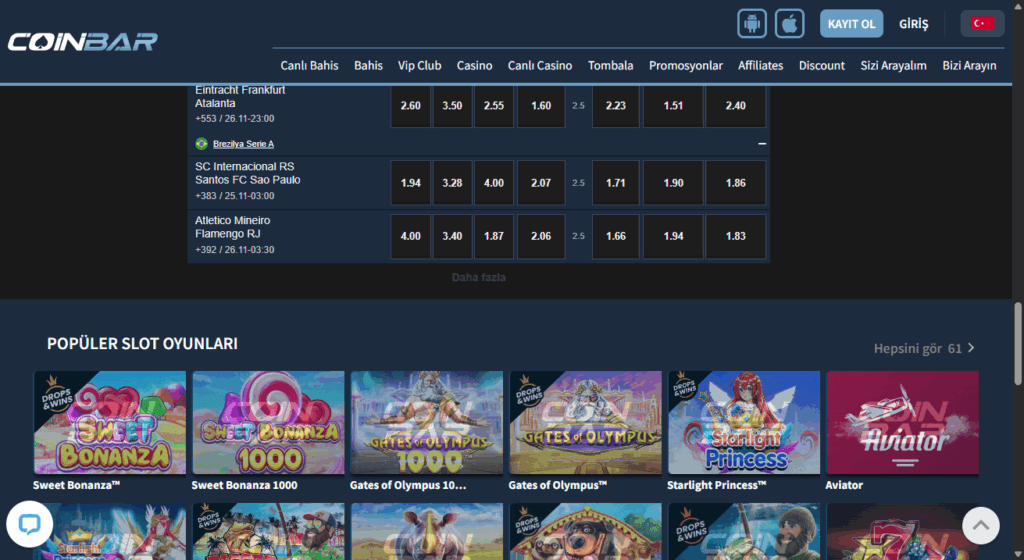Screen dimensions: 1024x560
Task: Click the GİRİŞ login link
Action: pyautogui.click(x=914, y=23)
